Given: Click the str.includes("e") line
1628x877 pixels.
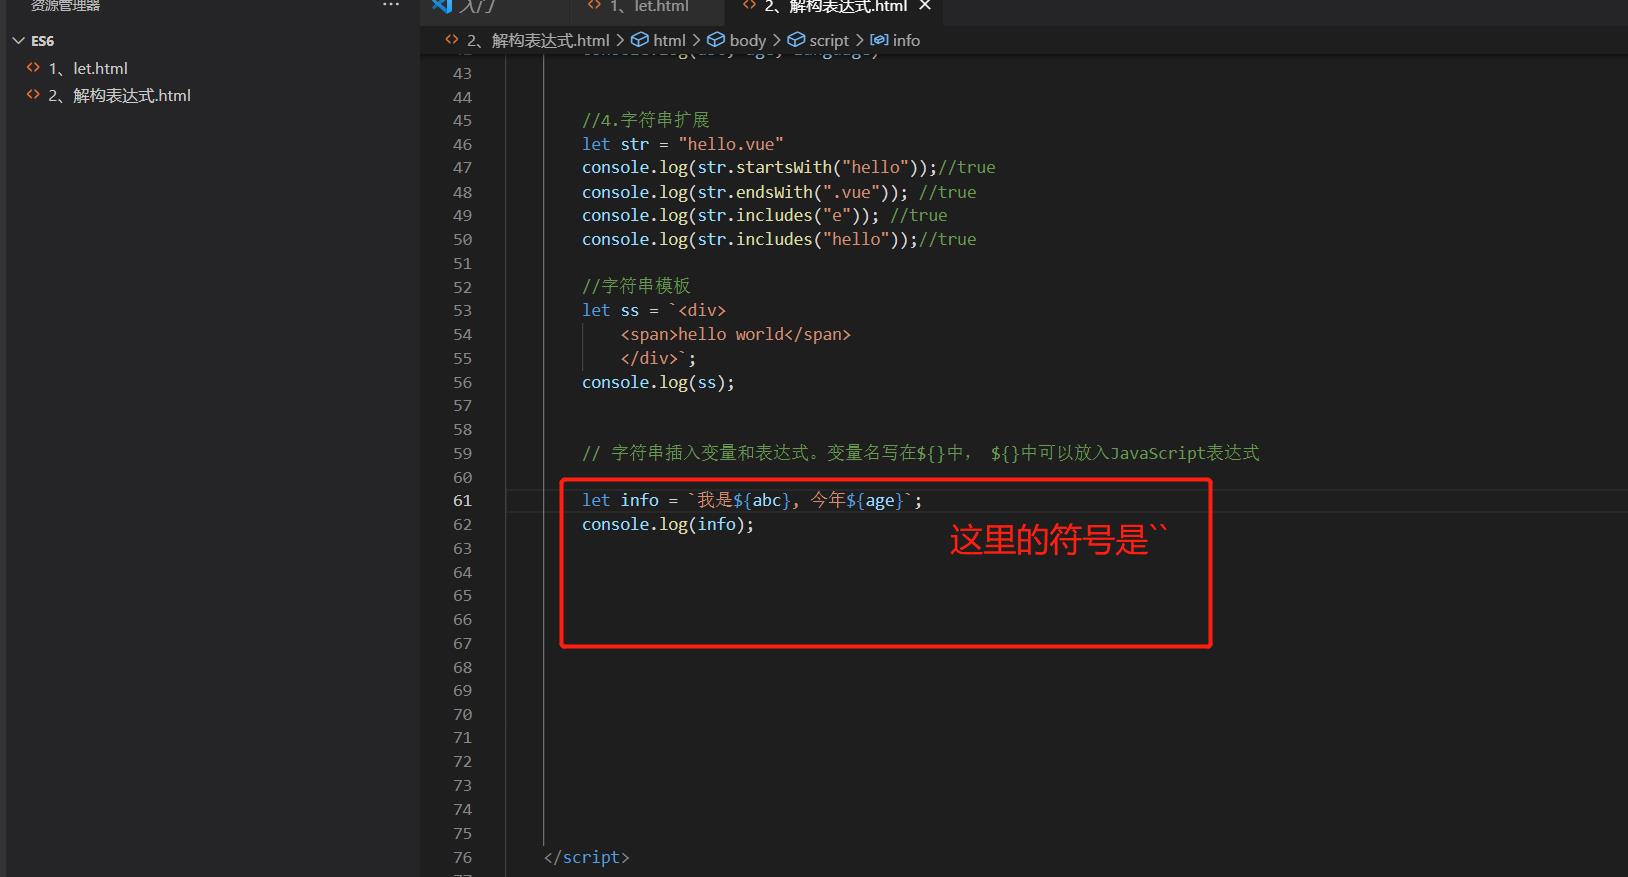Looking at the screenshot, I should (764, 215).
